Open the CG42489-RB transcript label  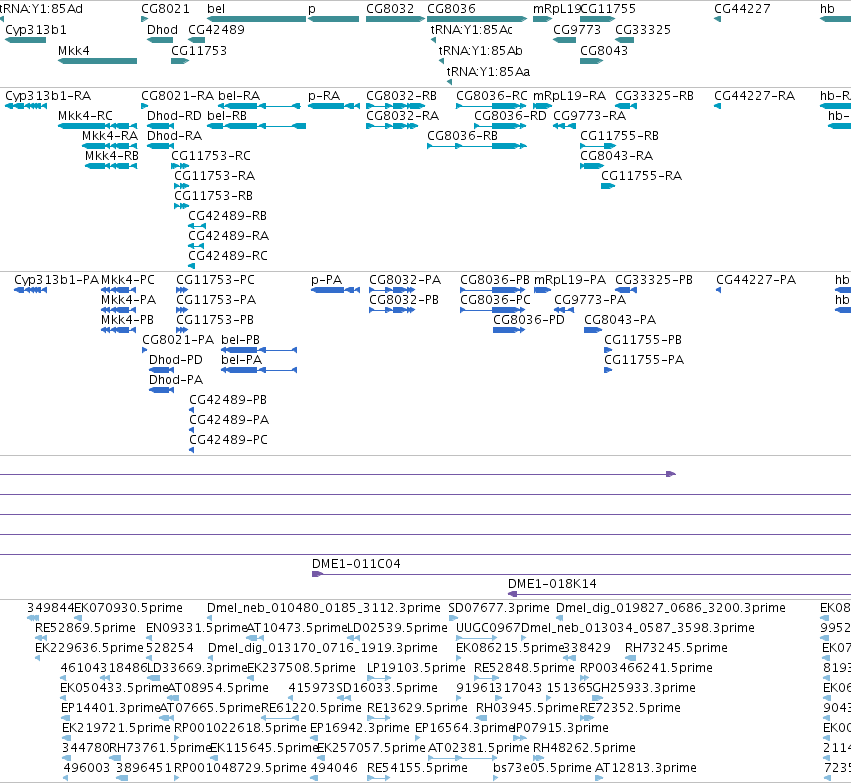point(227,216)
